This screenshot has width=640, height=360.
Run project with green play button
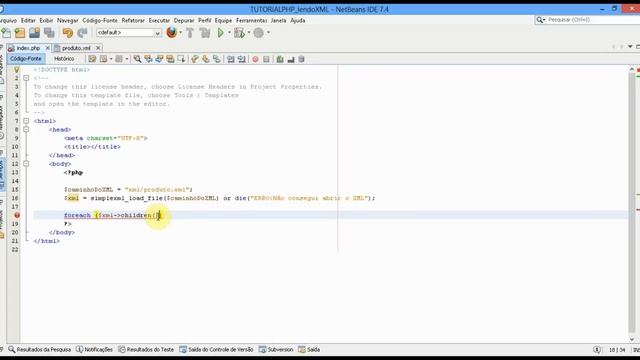pyautogui.click(x=221, y=33)
